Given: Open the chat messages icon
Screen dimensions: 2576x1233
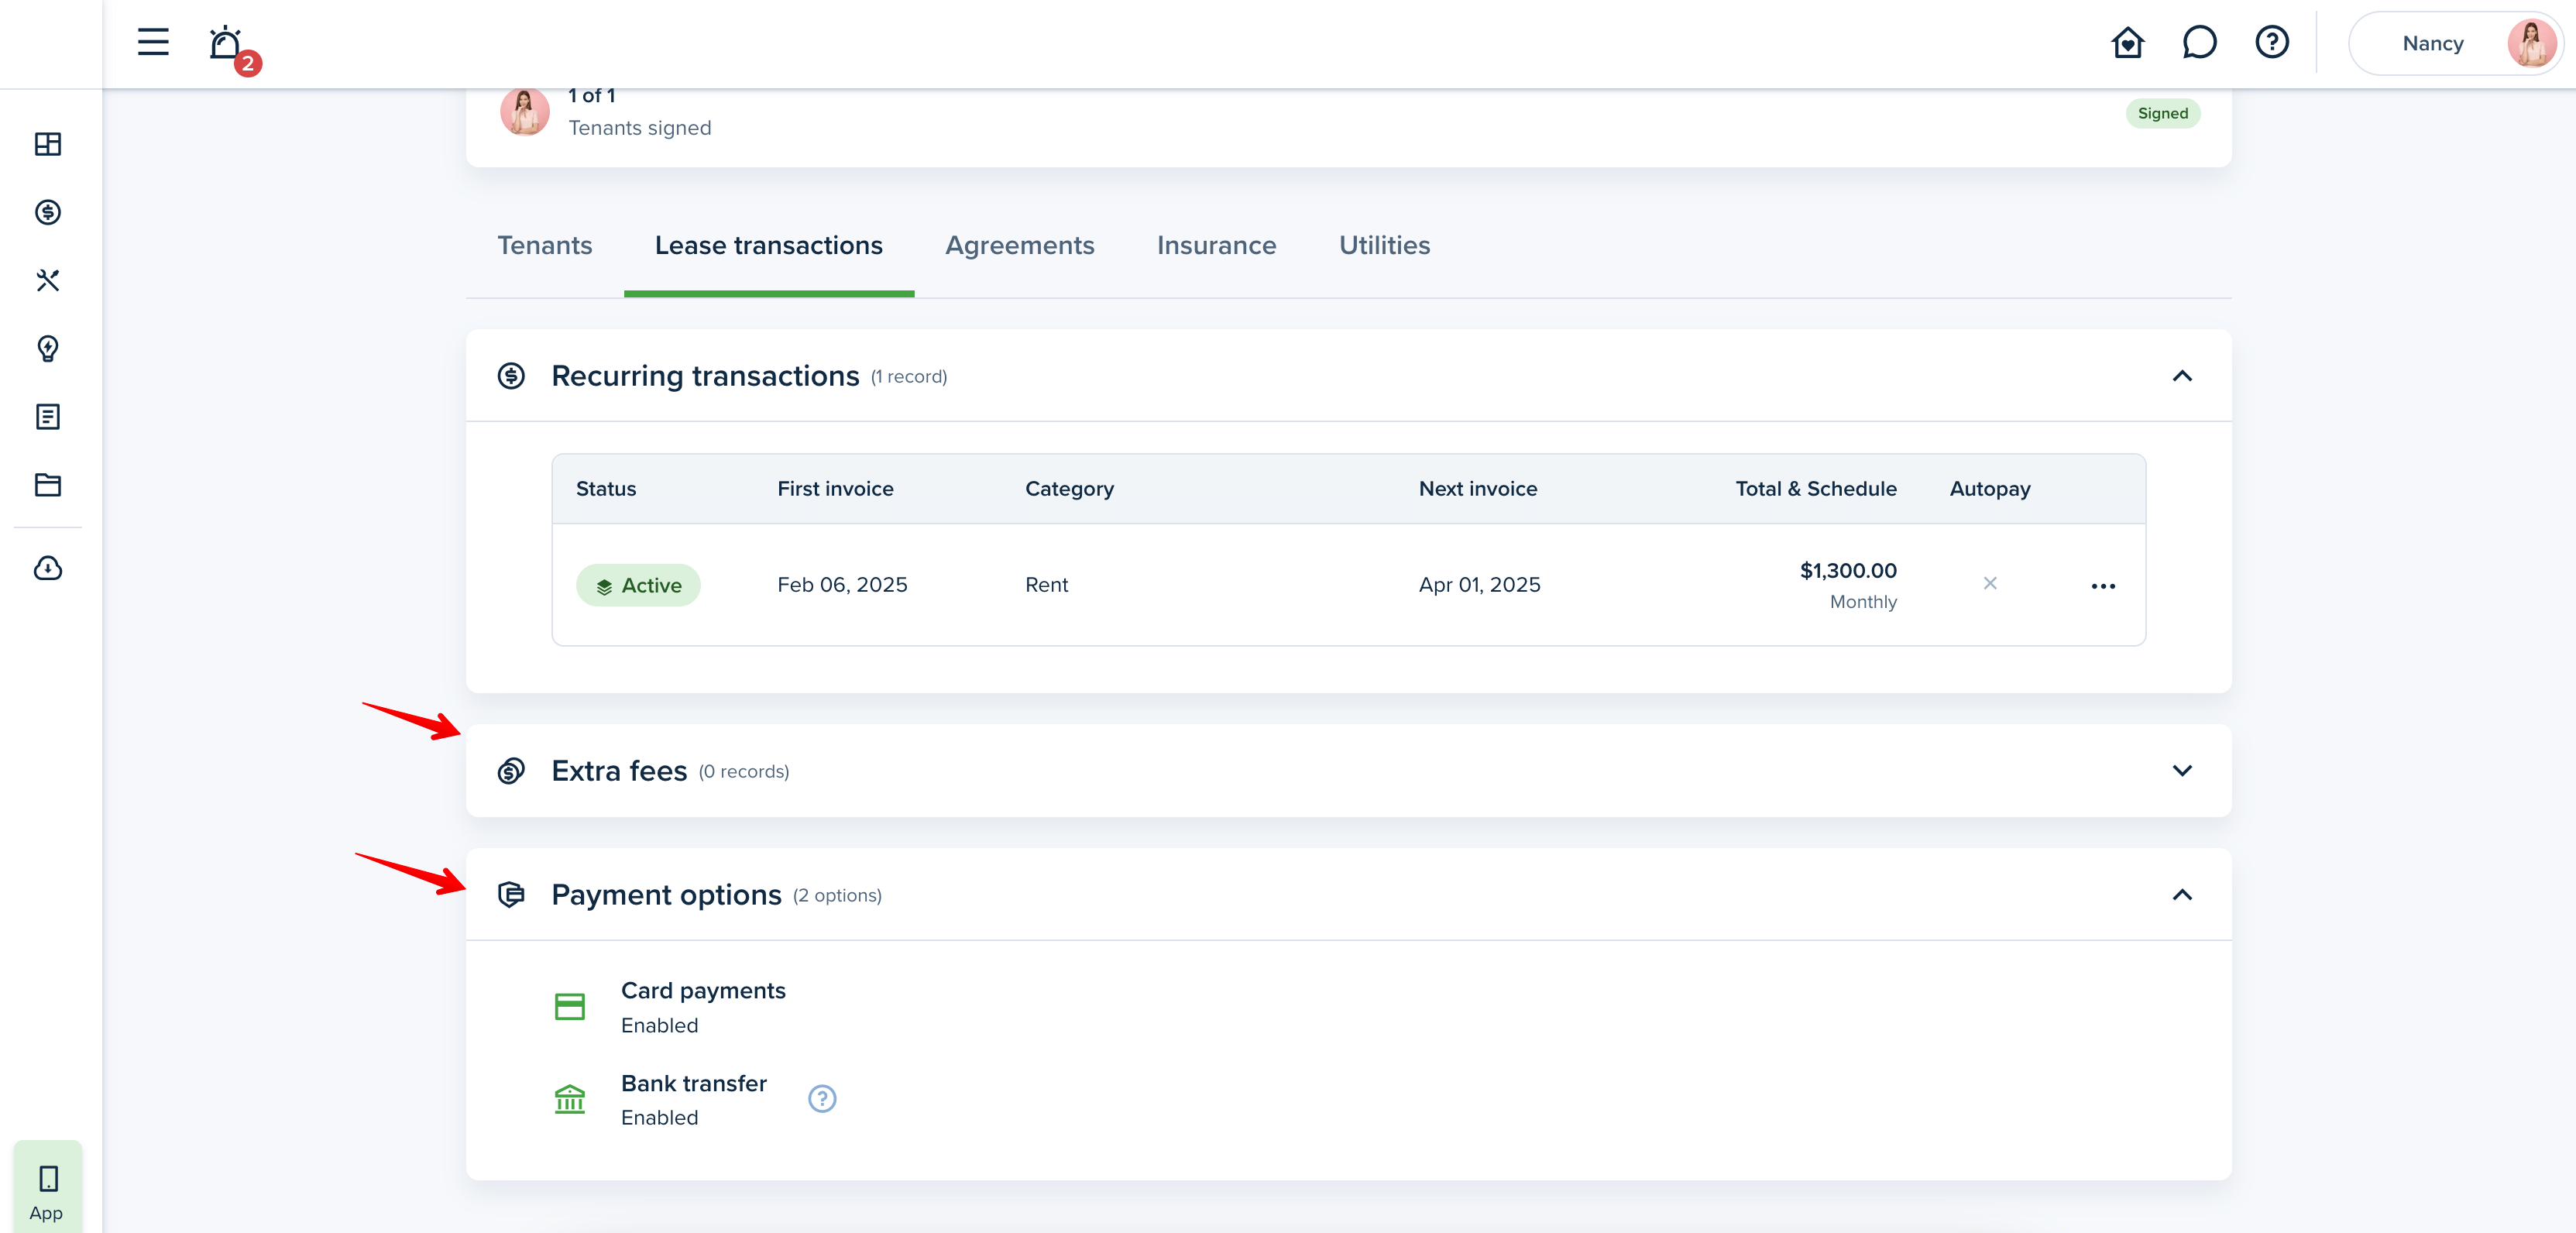Looking at the screenshot, I should point(2199,42).
